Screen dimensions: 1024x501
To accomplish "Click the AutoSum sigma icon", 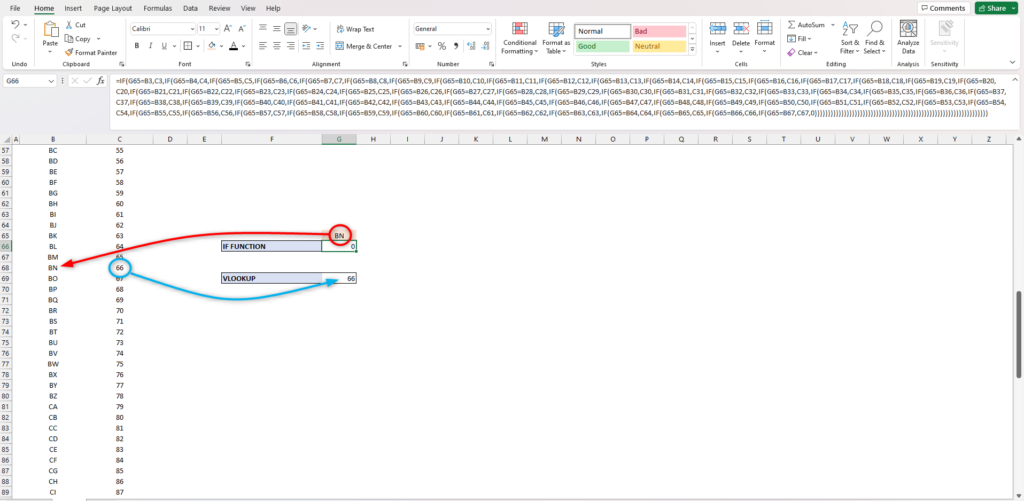I will click(792, 25).
